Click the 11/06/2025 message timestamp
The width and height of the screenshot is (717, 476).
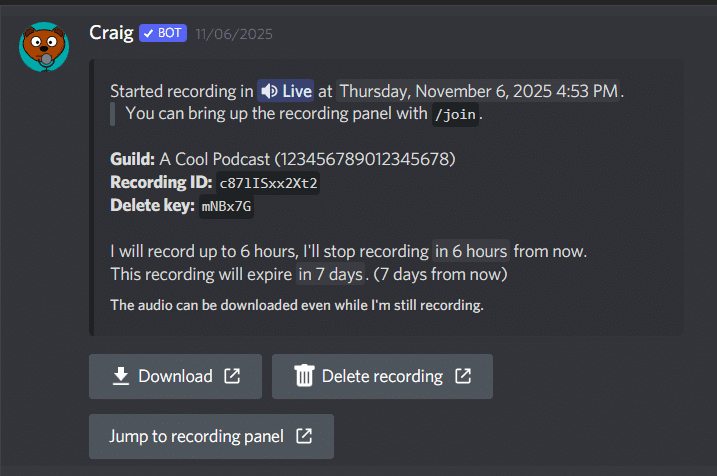pos(234,34)
